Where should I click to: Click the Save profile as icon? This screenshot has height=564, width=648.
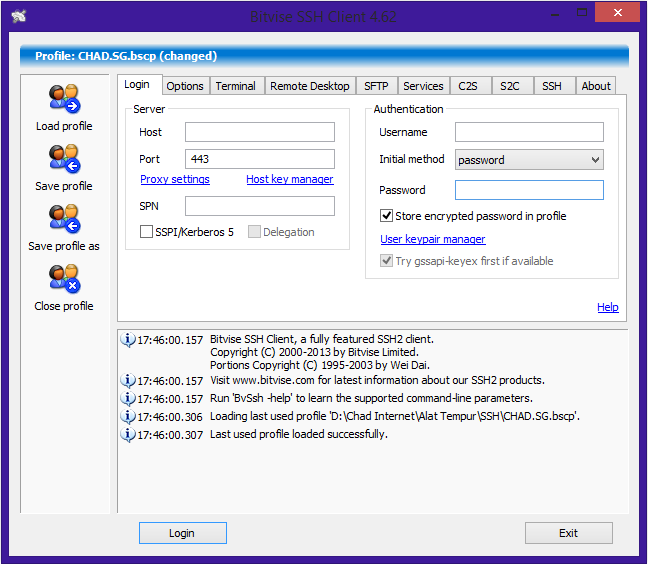64,219
